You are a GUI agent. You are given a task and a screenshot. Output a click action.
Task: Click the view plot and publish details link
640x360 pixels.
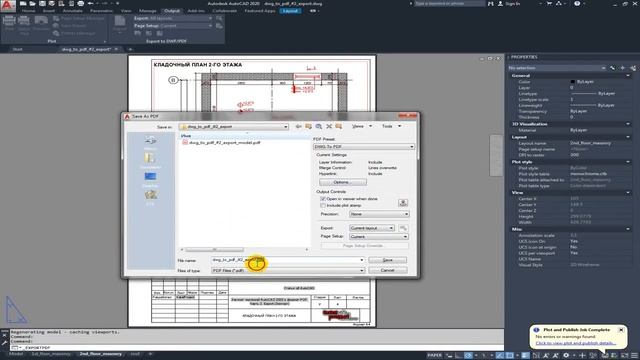click(576, 343)
